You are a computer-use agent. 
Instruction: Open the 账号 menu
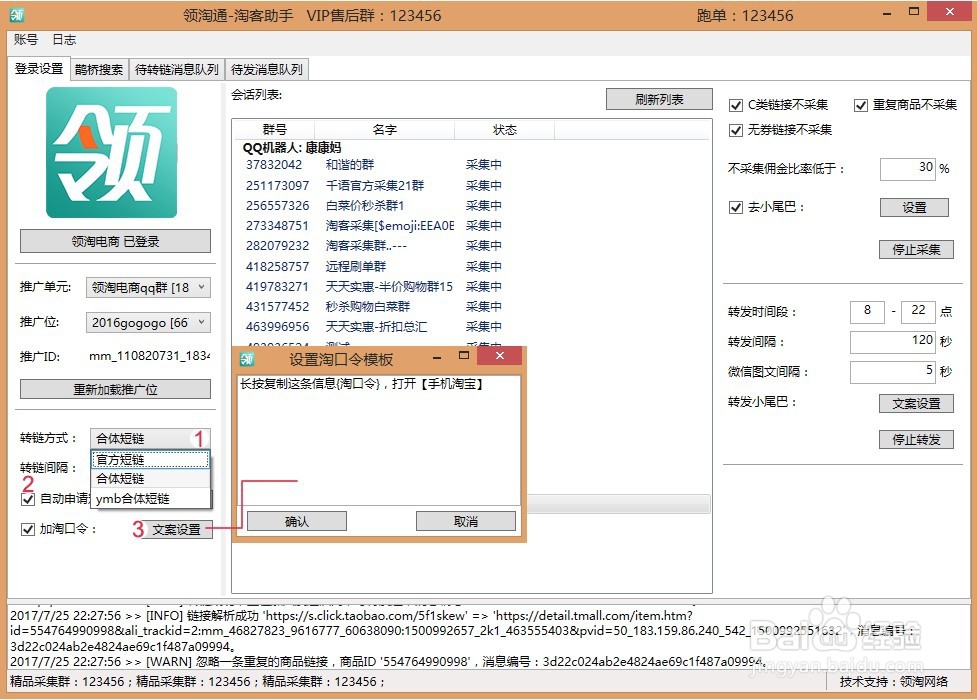(x=27, y=39)
